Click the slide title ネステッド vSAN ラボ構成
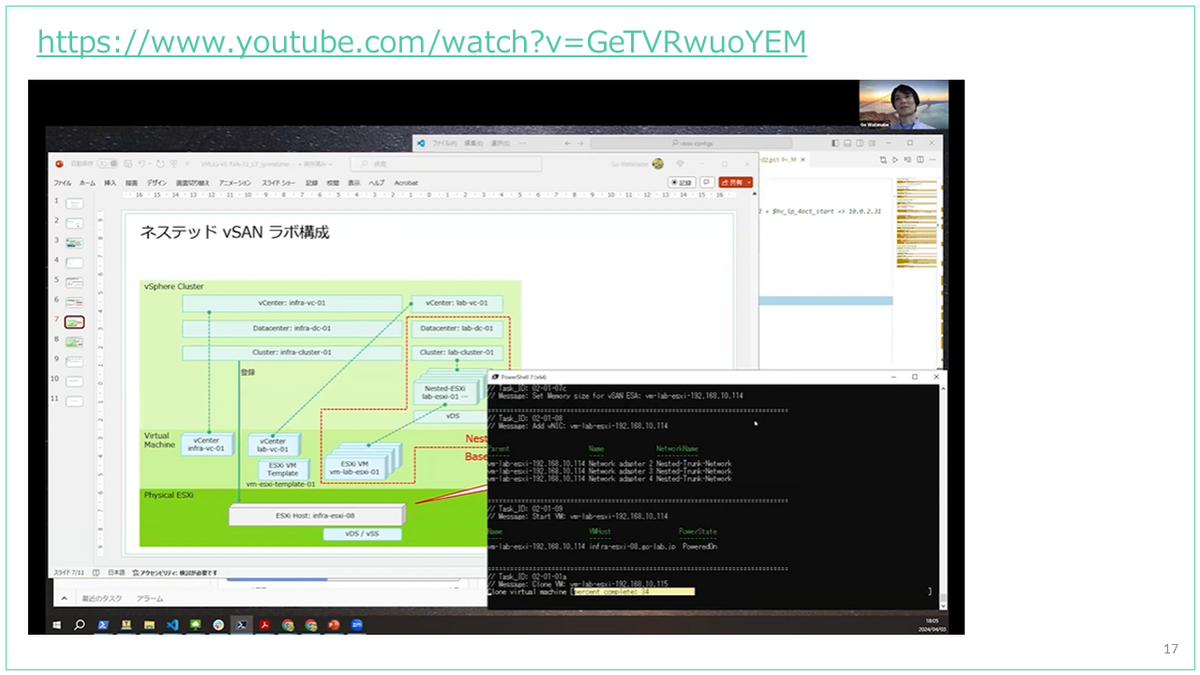This screenshot has height=675, width=1200. point(234,232)
